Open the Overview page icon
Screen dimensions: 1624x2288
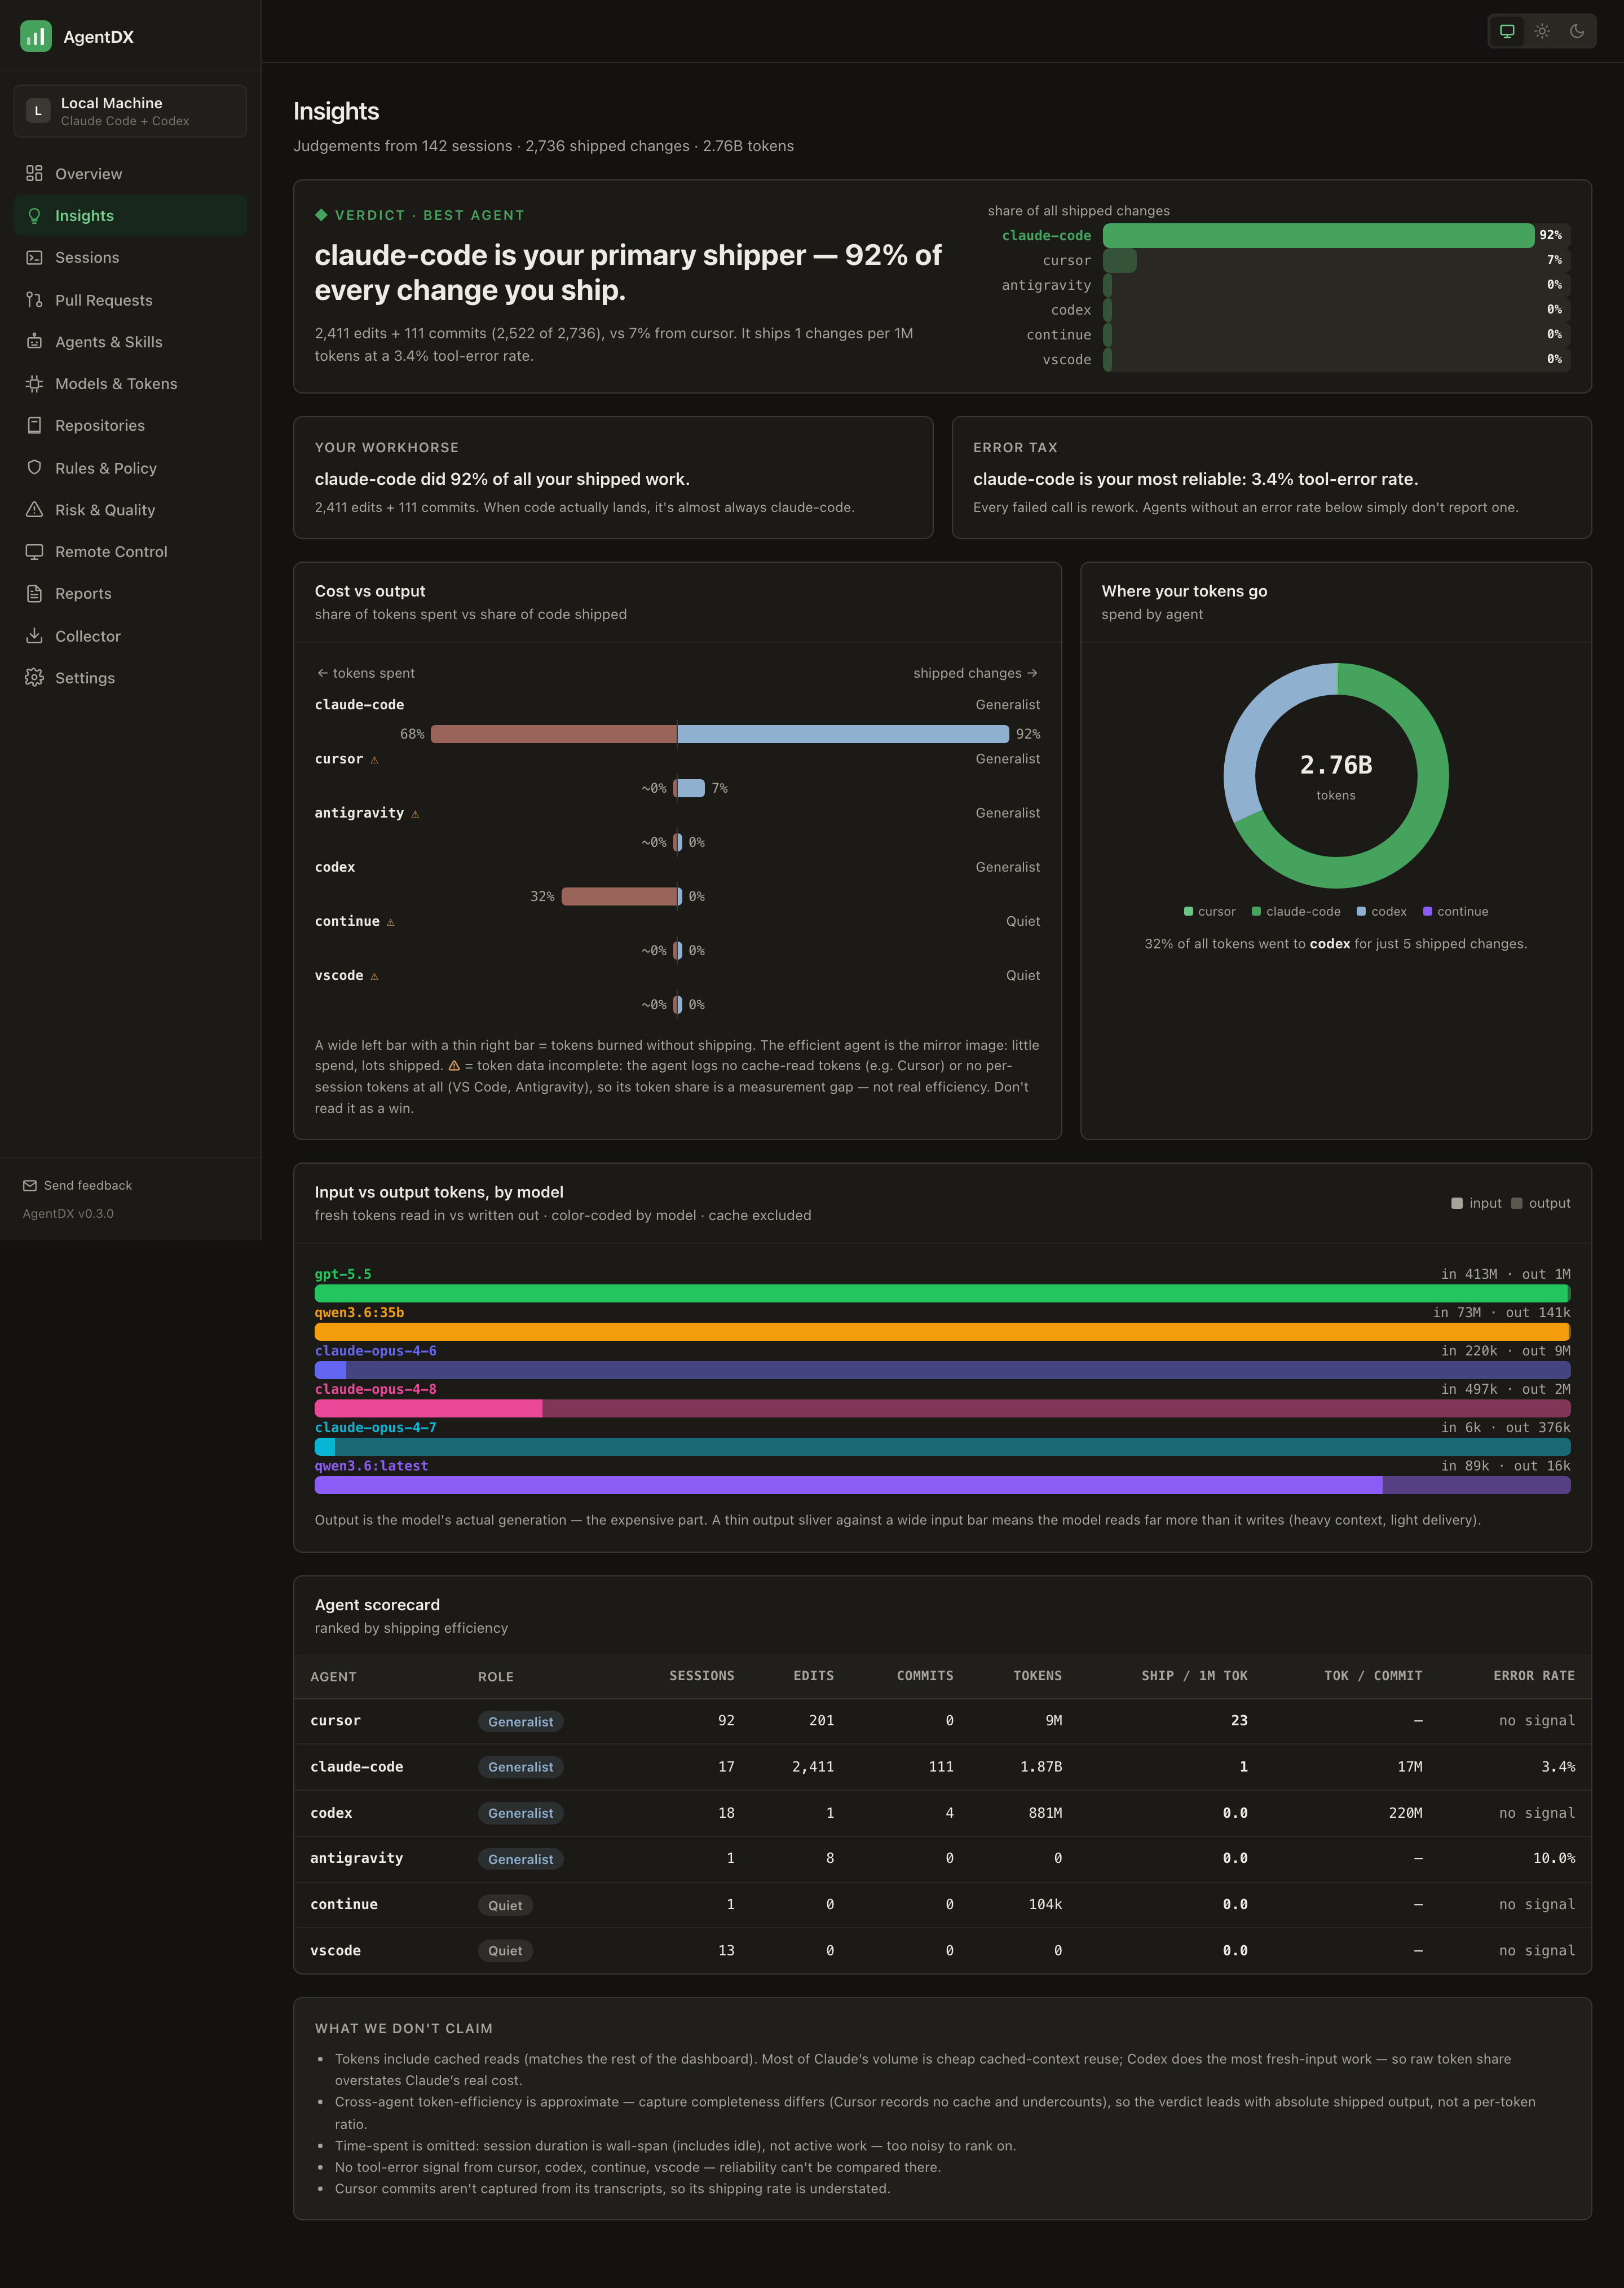pos(34,173)
